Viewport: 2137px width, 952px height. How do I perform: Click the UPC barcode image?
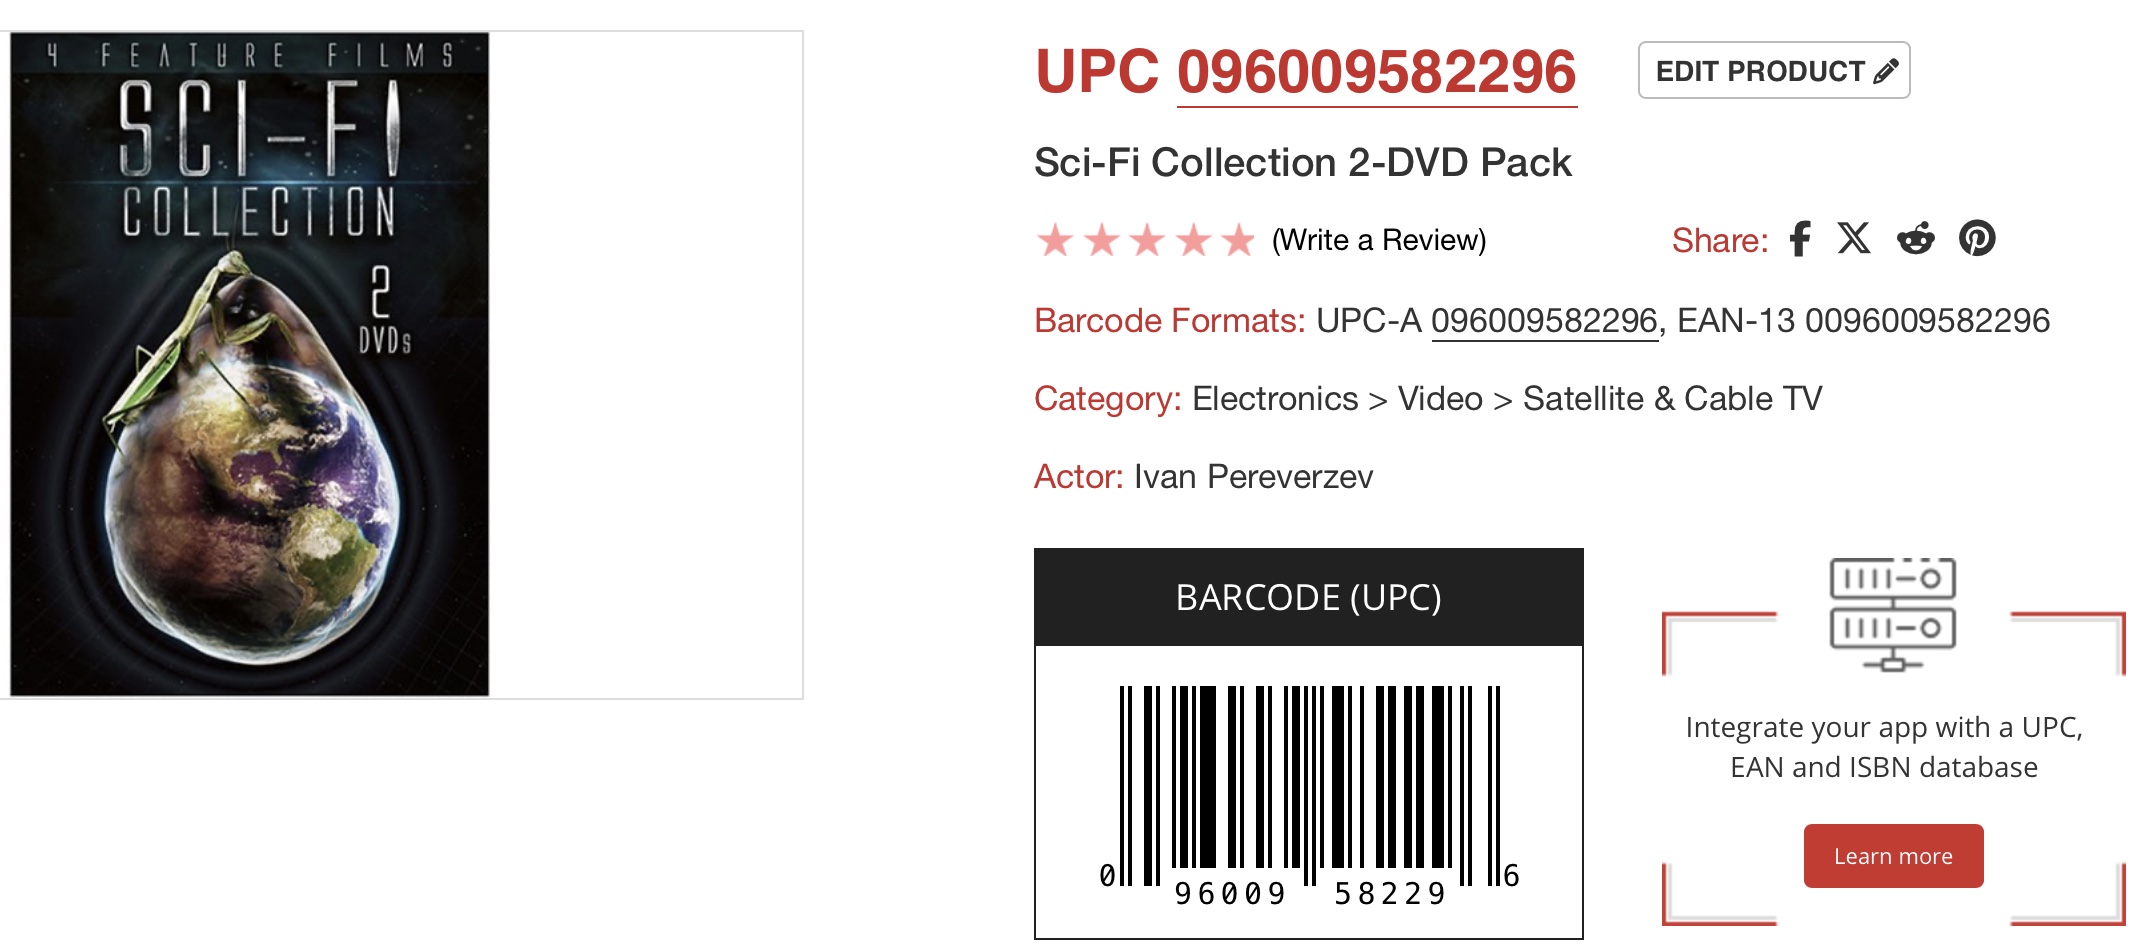click(x=1309, y=790)
